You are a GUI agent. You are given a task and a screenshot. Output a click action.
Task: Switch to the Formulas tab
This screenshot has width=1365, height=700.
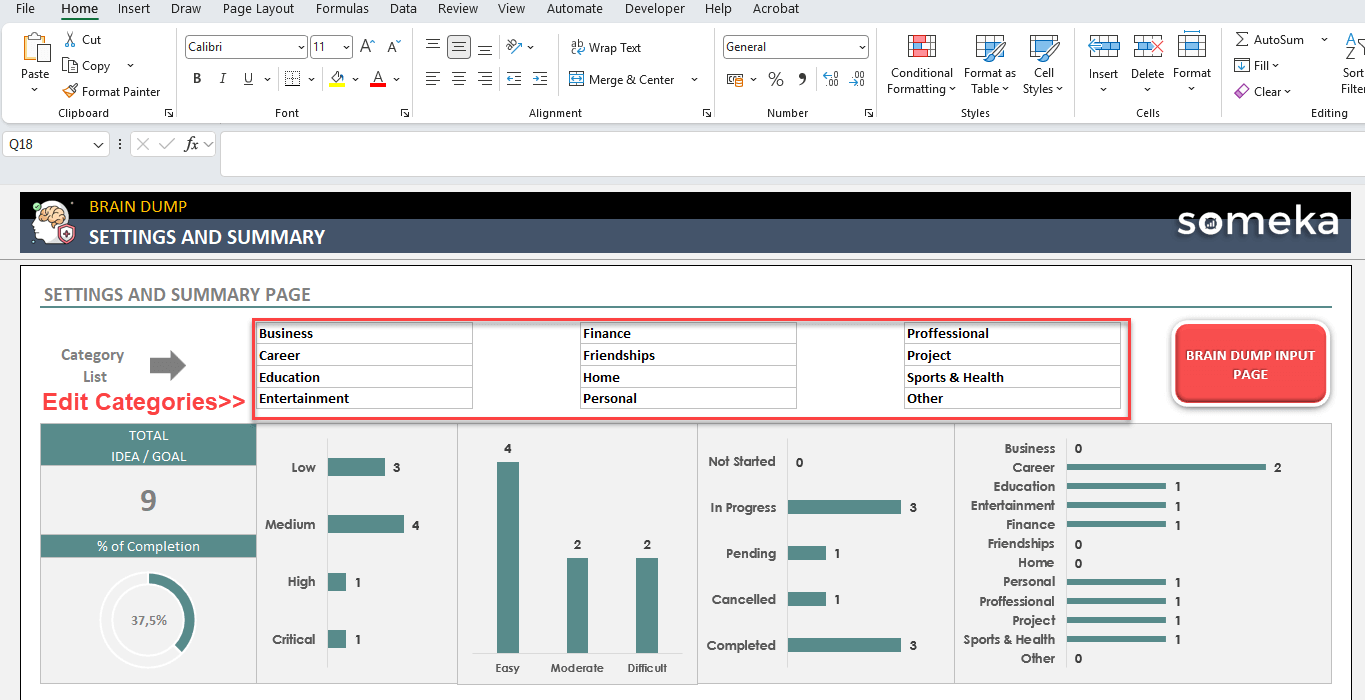342,9
